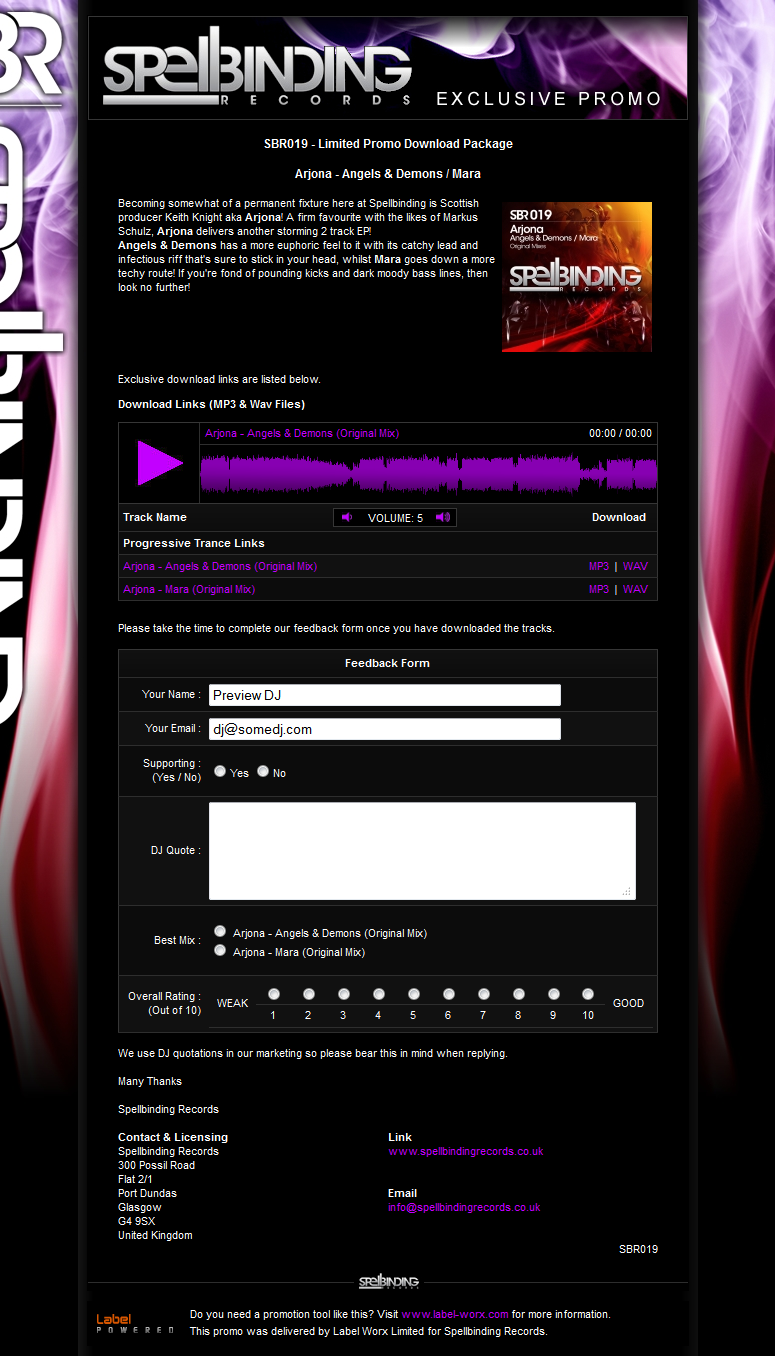Rate the release 5 out of 10
Screen dimensions: 775x1356
click(x=414, y=994)
